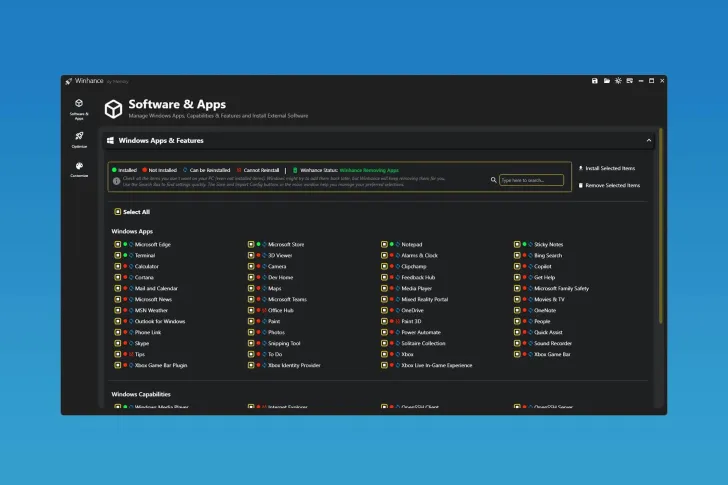This screenshot has height=485, width=728.
Task: Click the Calculator app label
Action: [x=147, y=266]
